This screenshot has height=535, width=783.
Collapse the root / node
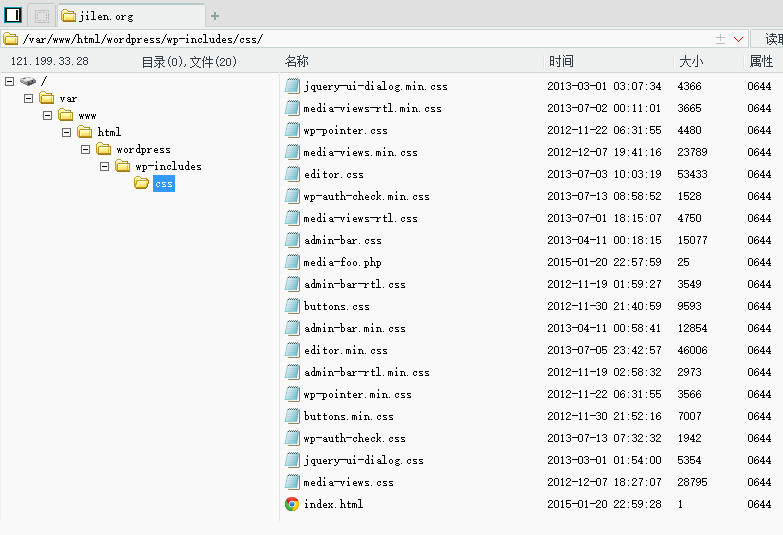coord(9,81)
